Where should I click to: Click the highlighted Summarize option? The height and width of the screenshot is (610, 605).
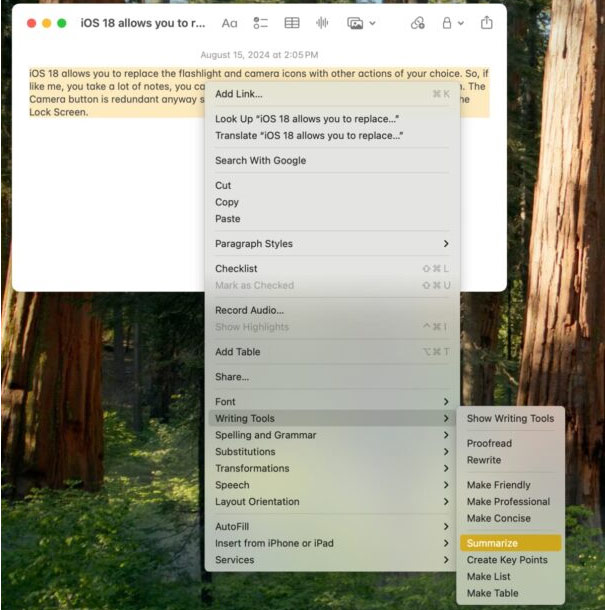click(x=510, y=543)
